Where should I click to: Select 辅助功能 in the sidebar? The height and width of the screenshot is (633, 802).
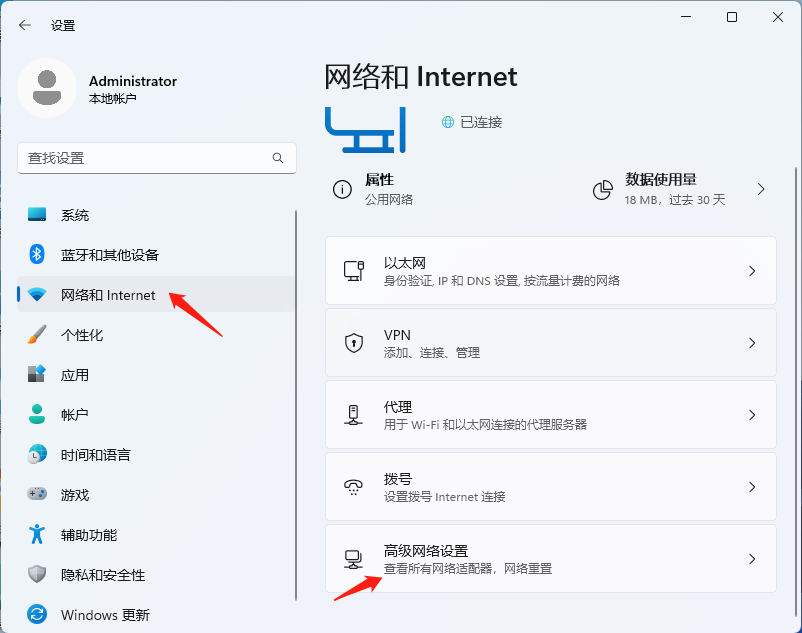[156, 535]
